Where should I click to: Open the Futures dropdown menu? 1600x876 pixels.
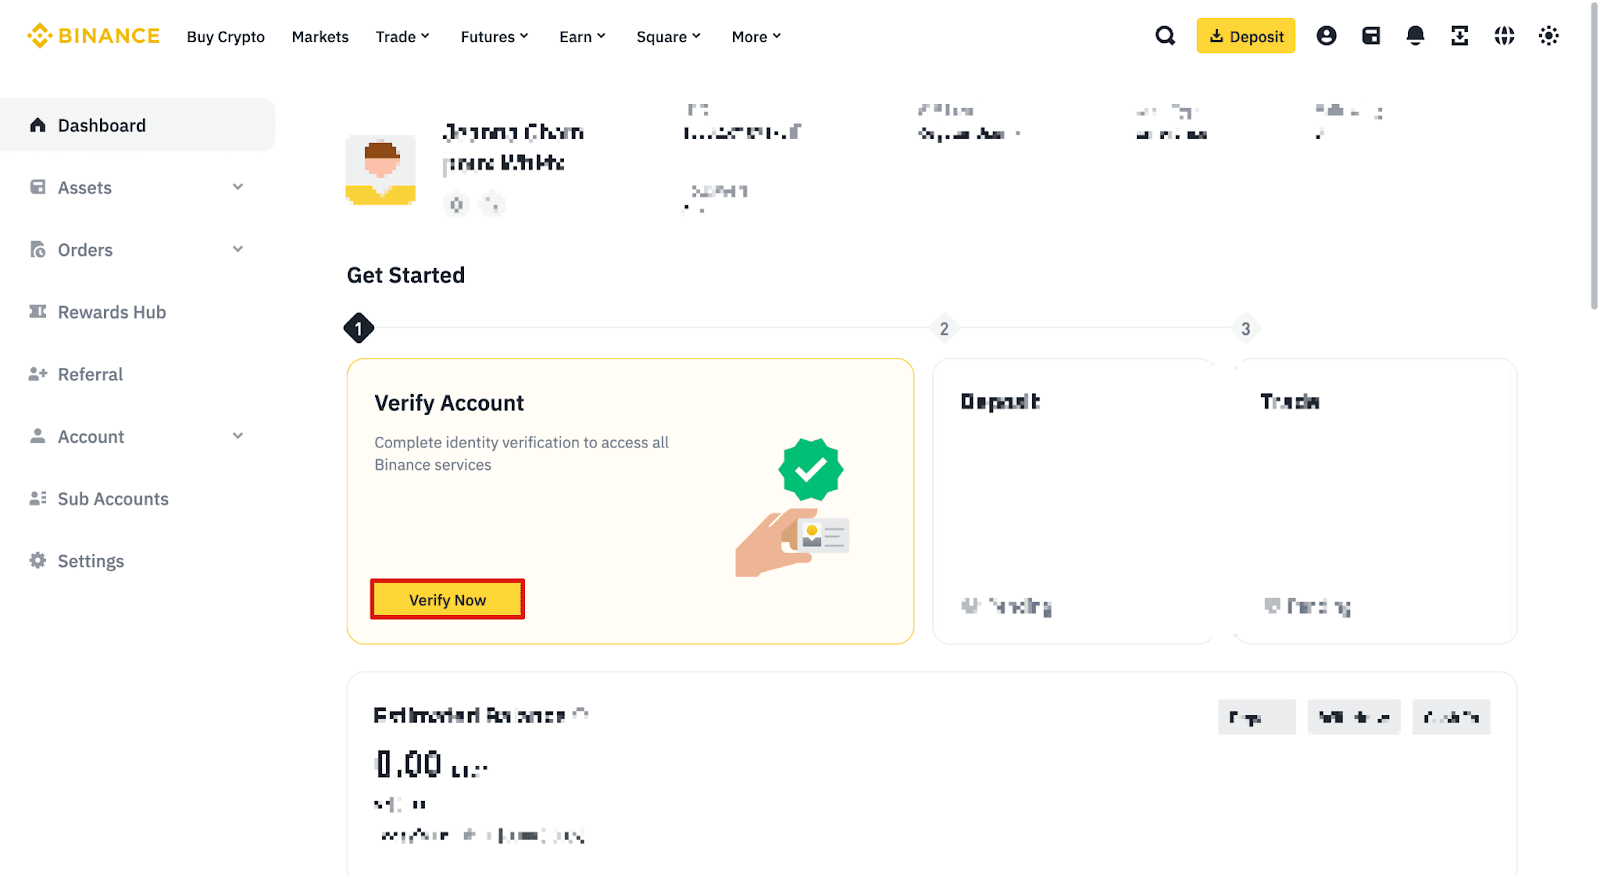pyautogui.click(x=494, y=37)
